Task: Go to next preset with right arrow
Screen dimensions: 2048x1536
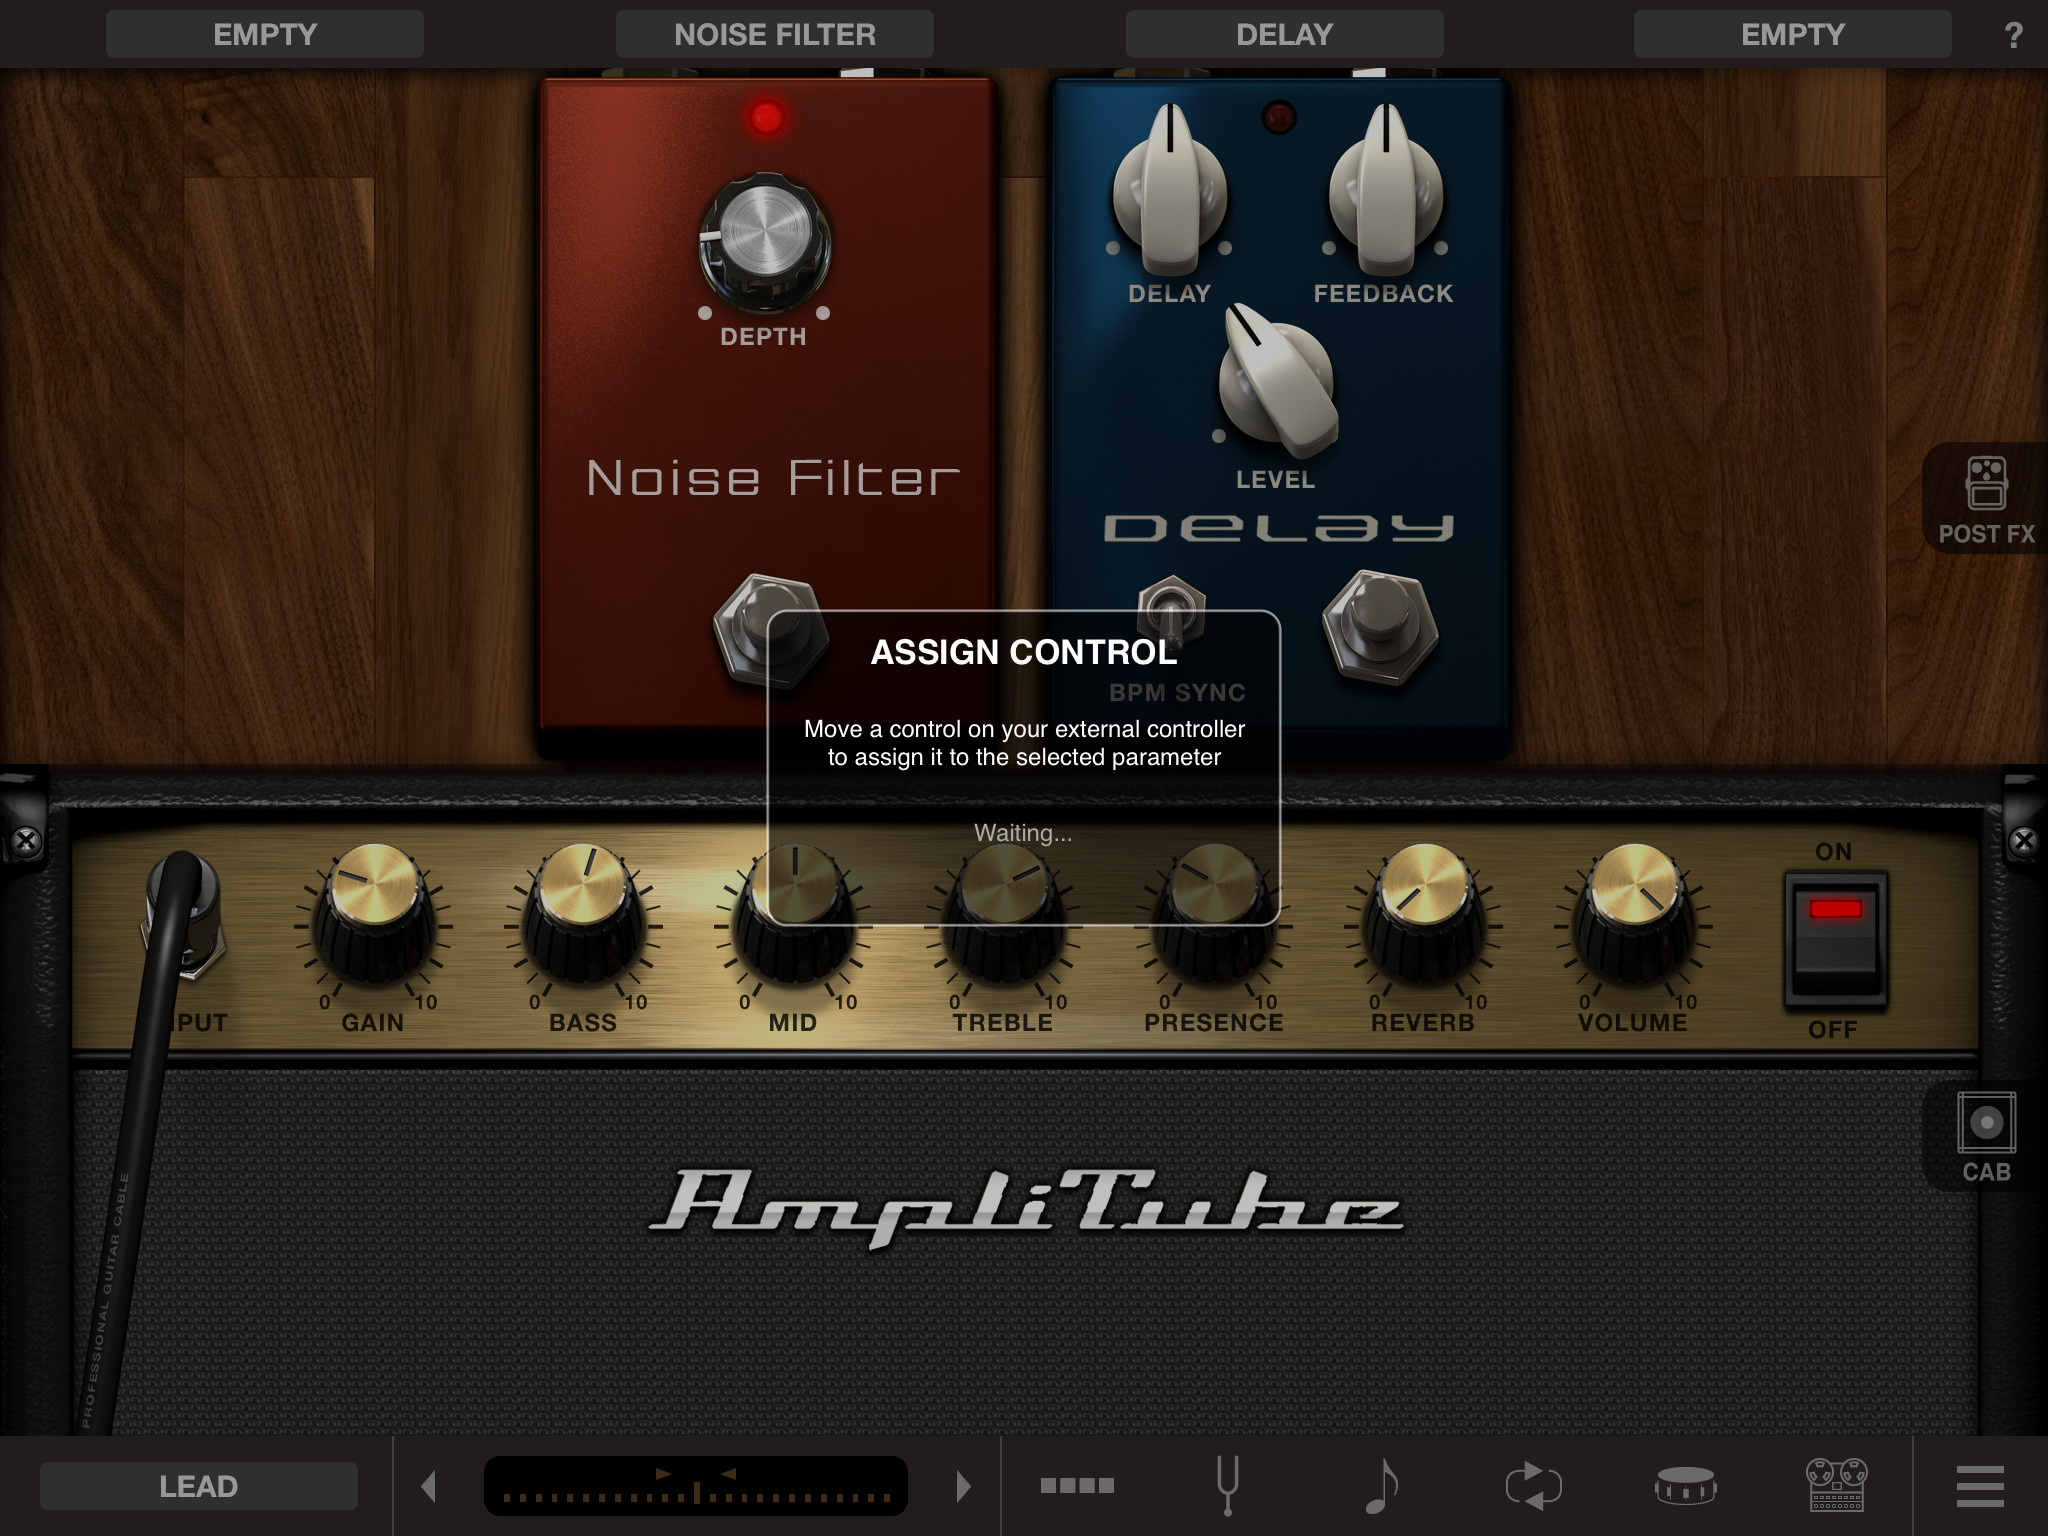Action: click(x=963, y=1486)
